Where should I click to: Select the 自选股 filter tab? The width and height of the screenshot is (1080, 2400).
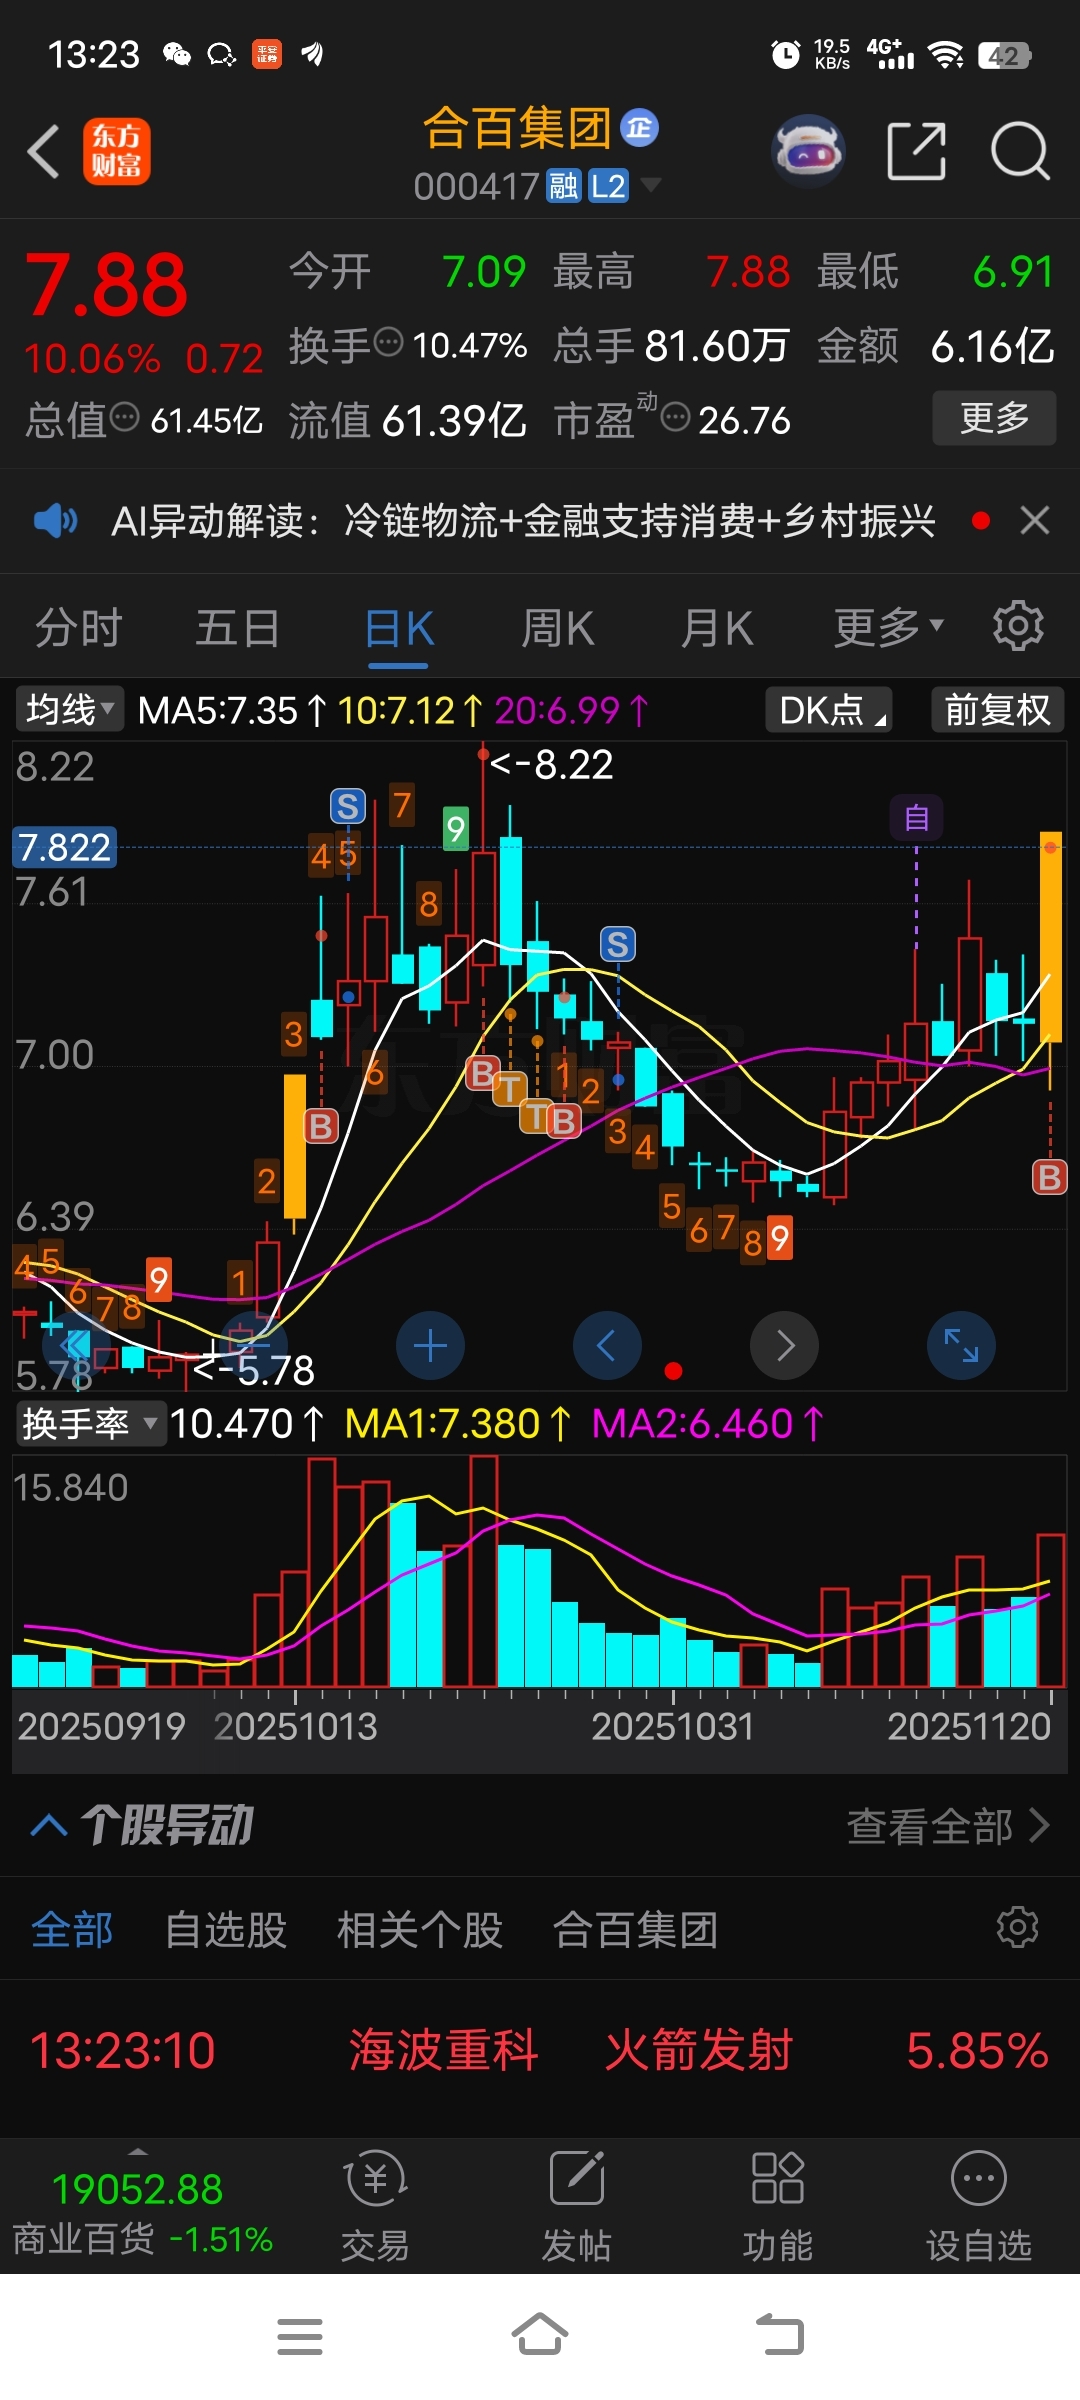tap(226, 1929)
